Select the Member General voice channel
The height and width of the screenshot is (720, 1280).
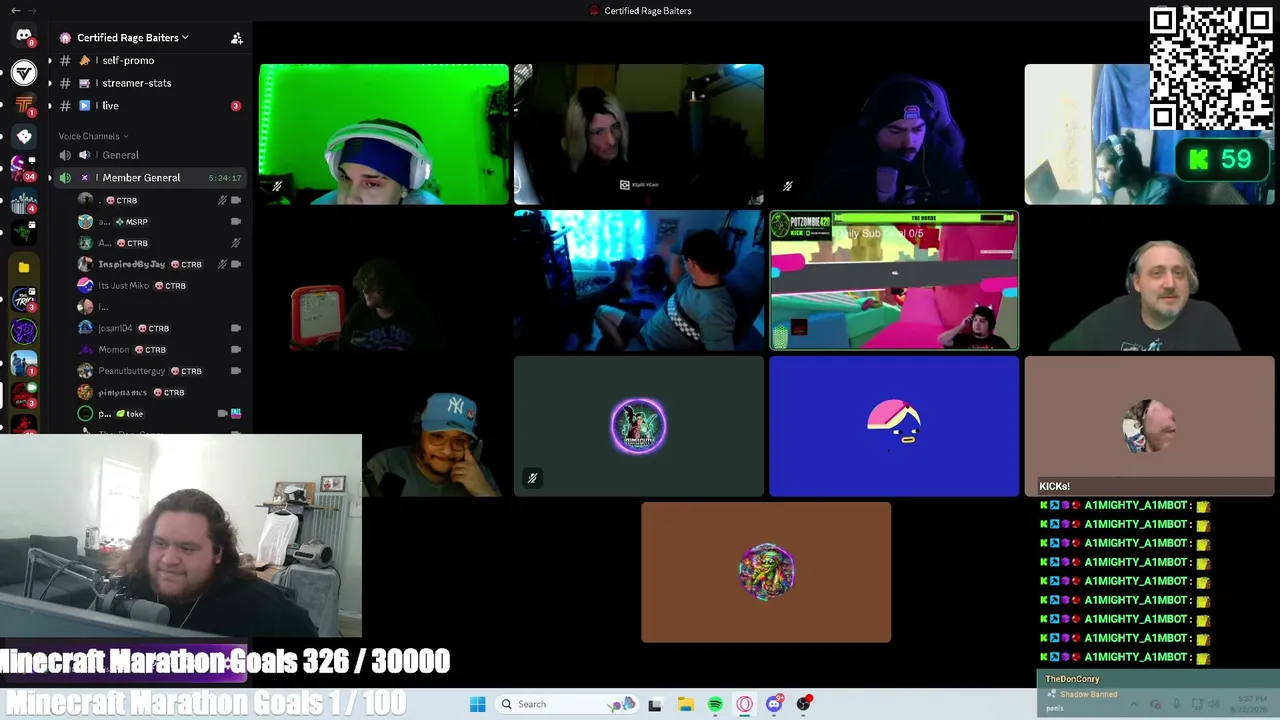click(x=150, y=178)
